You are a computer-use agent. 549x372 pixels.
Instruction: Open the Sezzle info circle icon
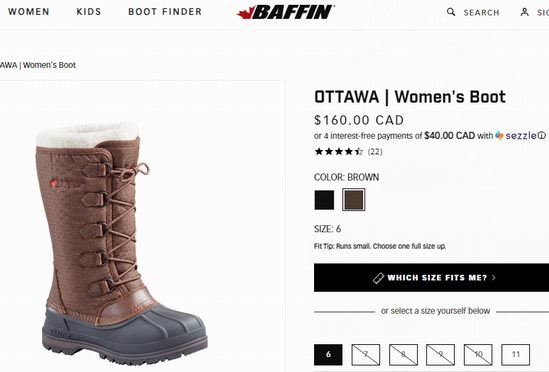tap(541, 136)
